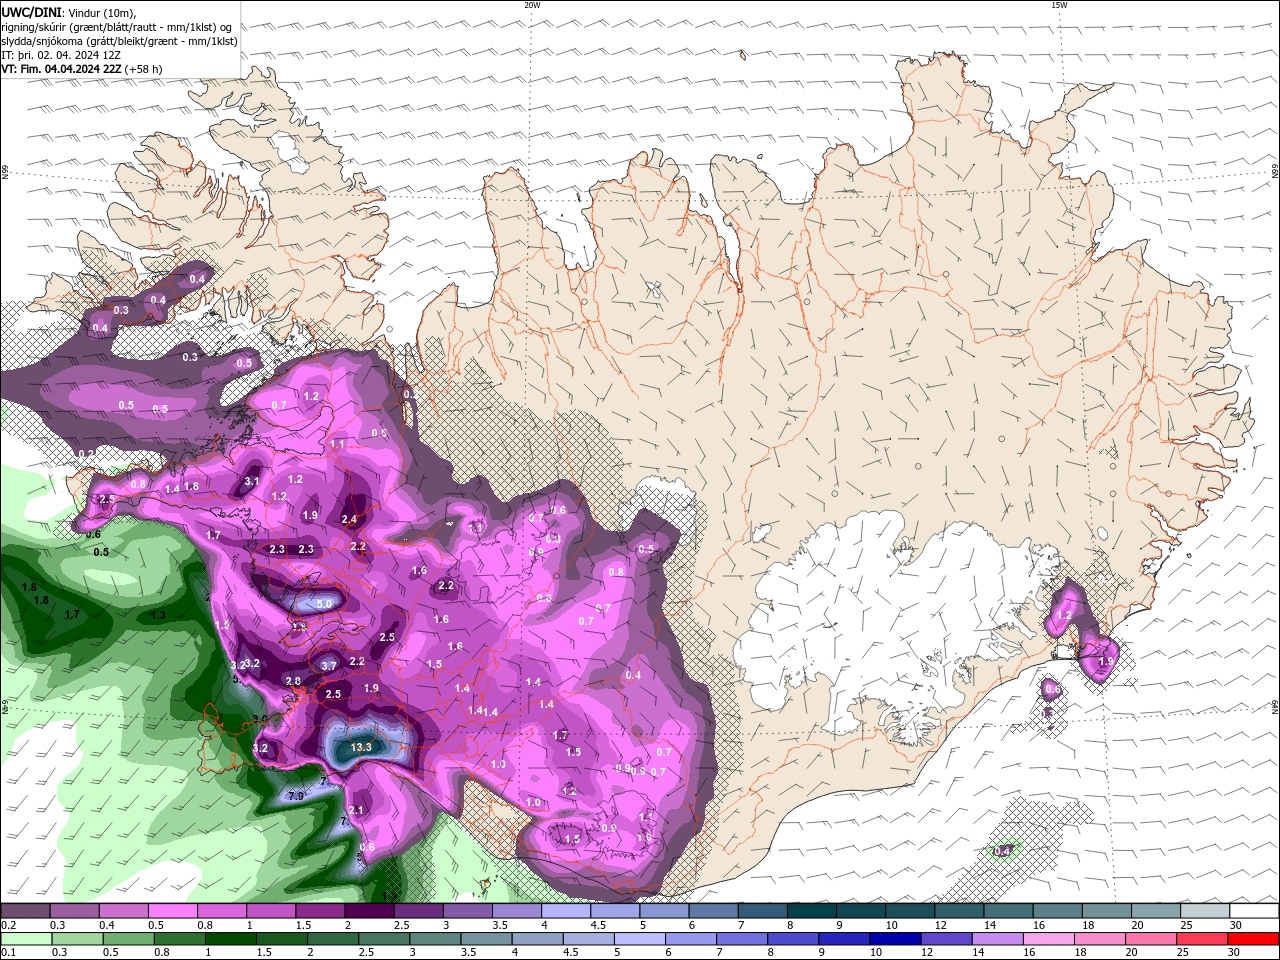Click the 'VT: Fim. 04.04.2024 22Z (+58 h)' valid-time line
This screenshot has height=960, width=1280.
pos(82,69)
